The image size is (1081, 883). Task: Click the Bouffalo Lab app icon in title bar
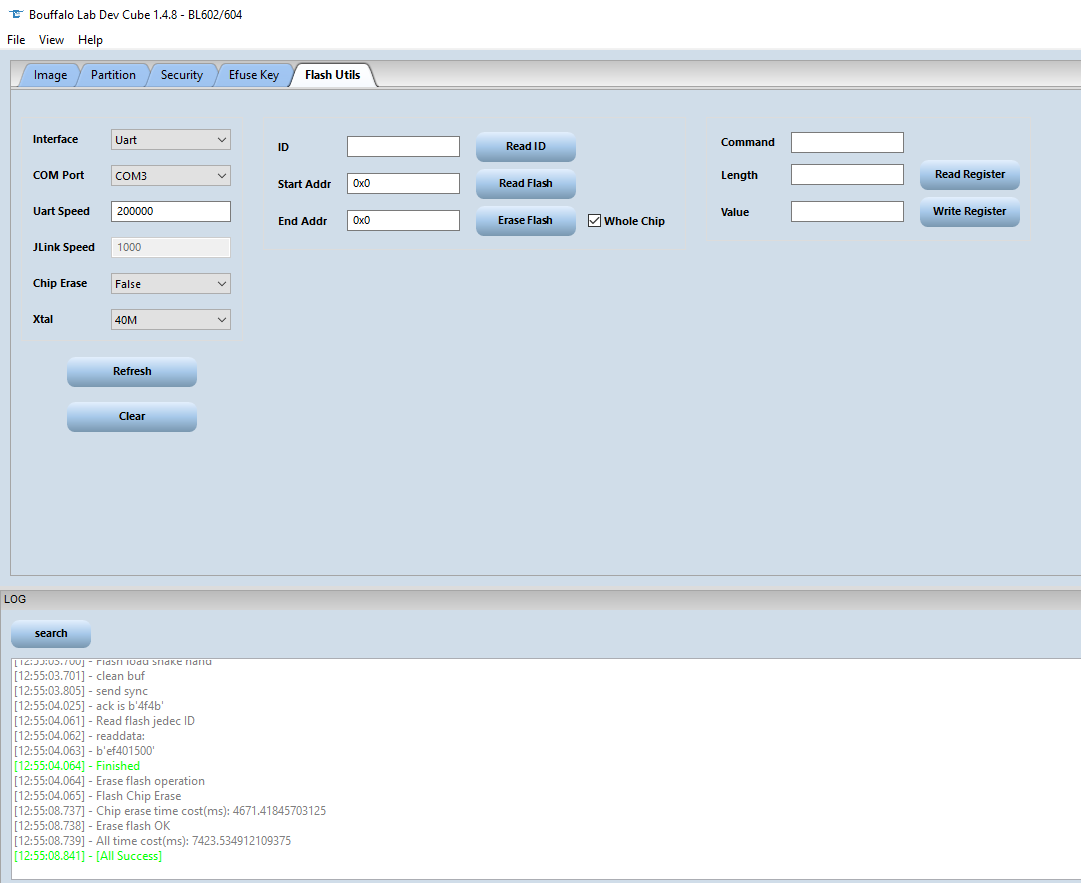16,14
